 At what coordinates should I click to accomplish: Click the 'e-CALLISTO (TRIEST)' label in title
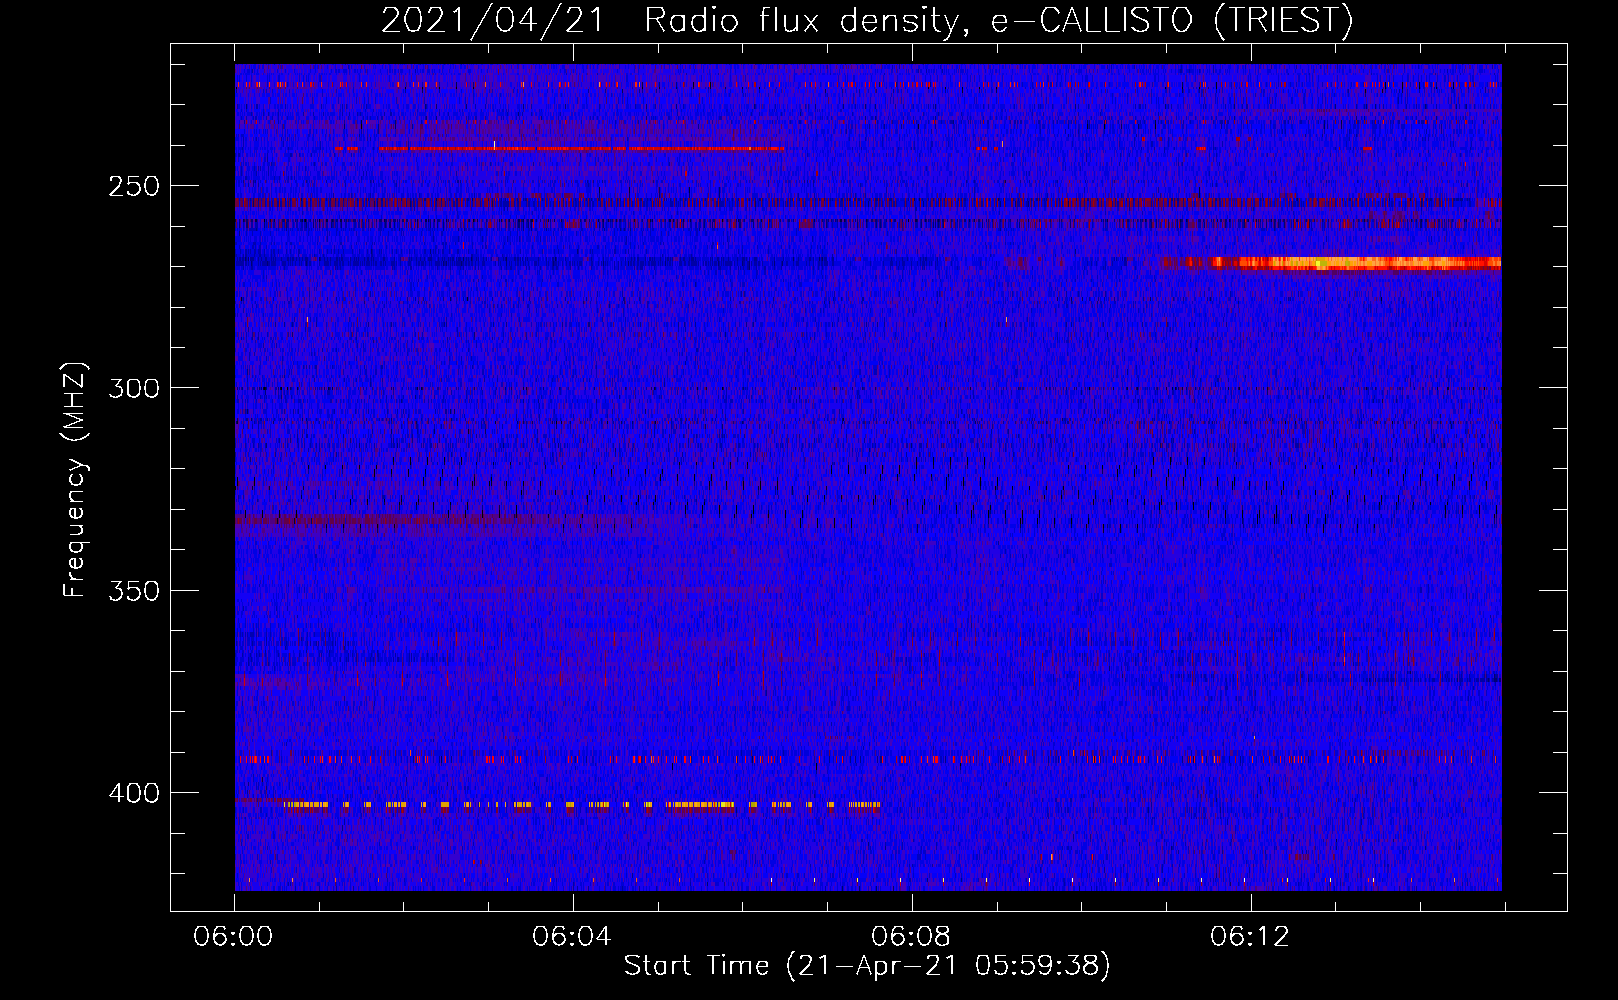[x=1172, y=20]
